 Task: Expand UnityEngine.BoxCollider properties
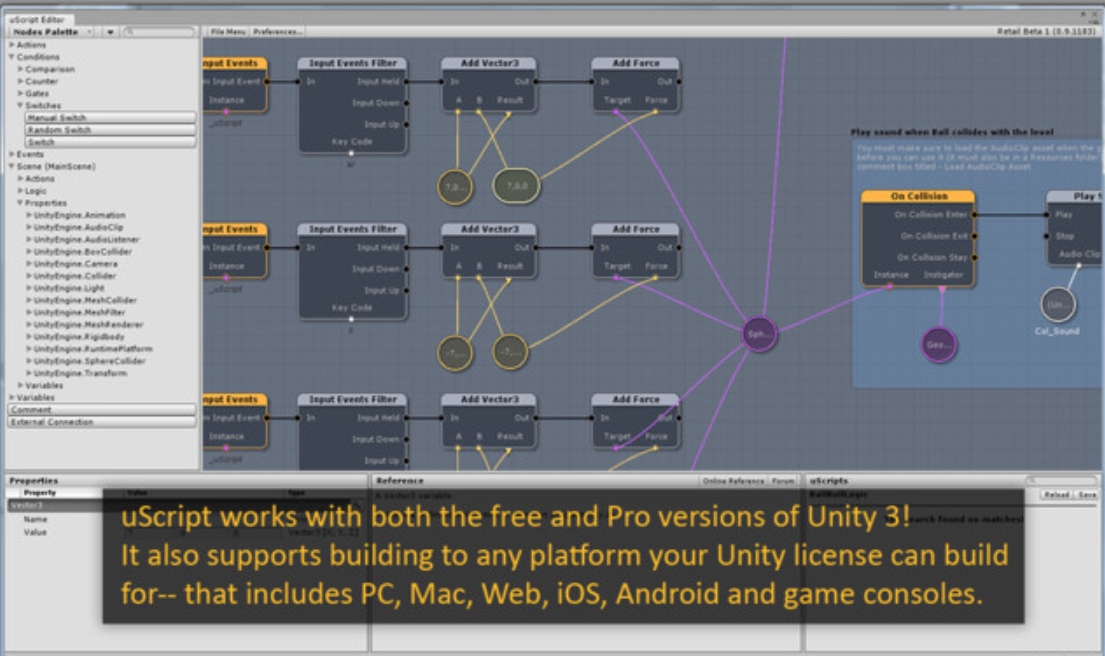tap(29, 251)
